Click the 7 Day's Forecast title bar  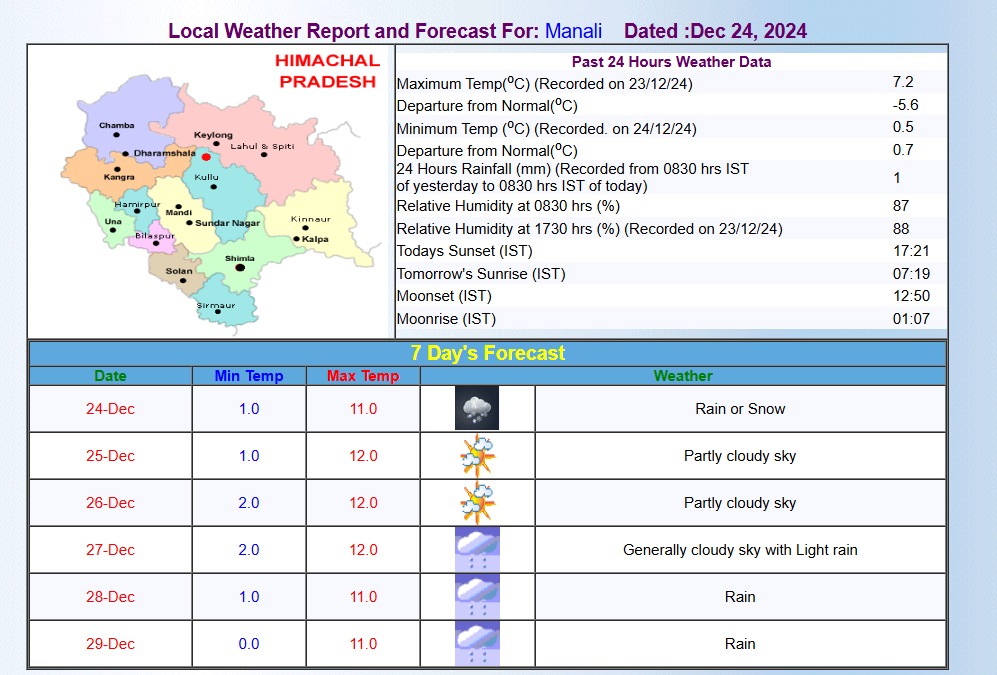487,353
